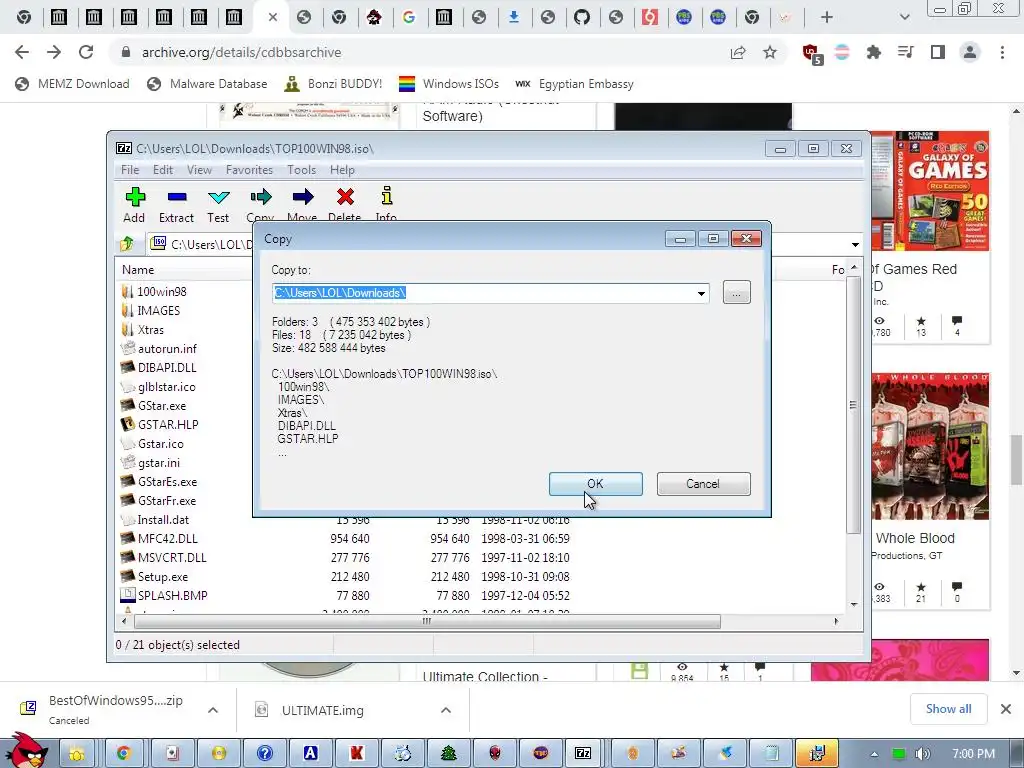Expand options for BestOfWindows95 zip download
Viewport: 1024px width, 768px height.
(213, 710)
